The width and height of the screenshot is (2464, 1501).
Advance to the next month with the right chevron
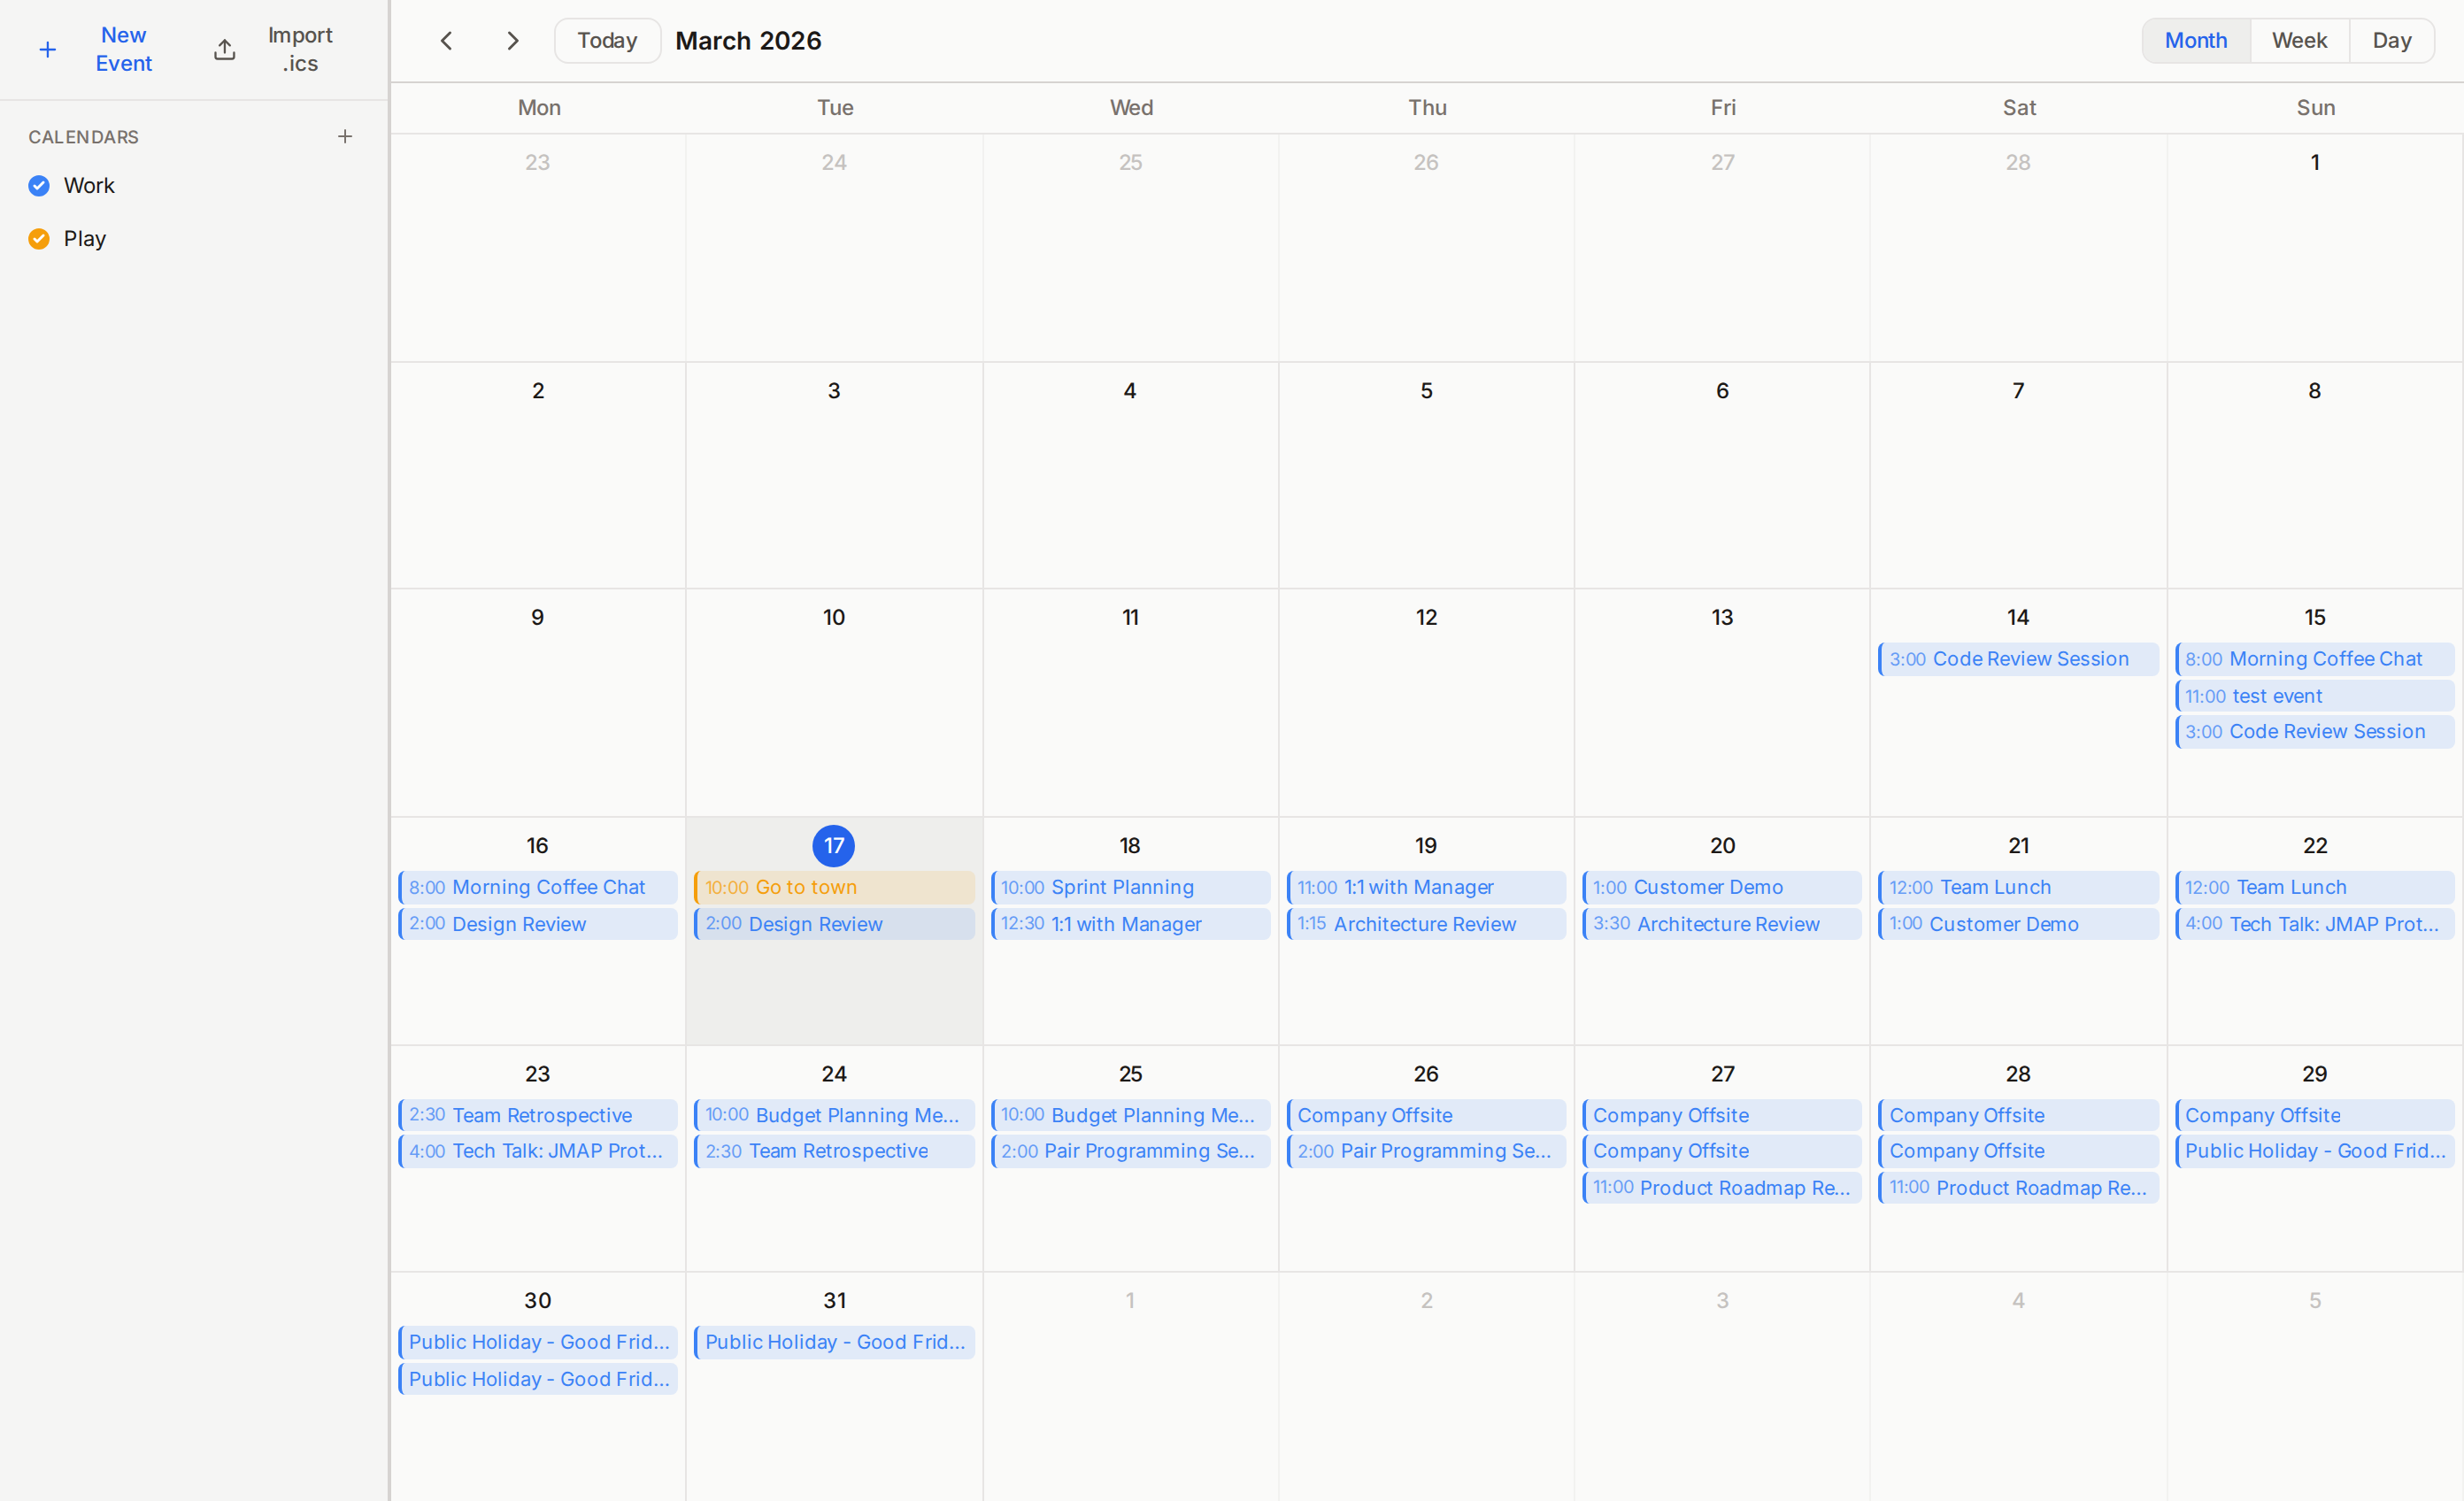click(x=512, y=40)
